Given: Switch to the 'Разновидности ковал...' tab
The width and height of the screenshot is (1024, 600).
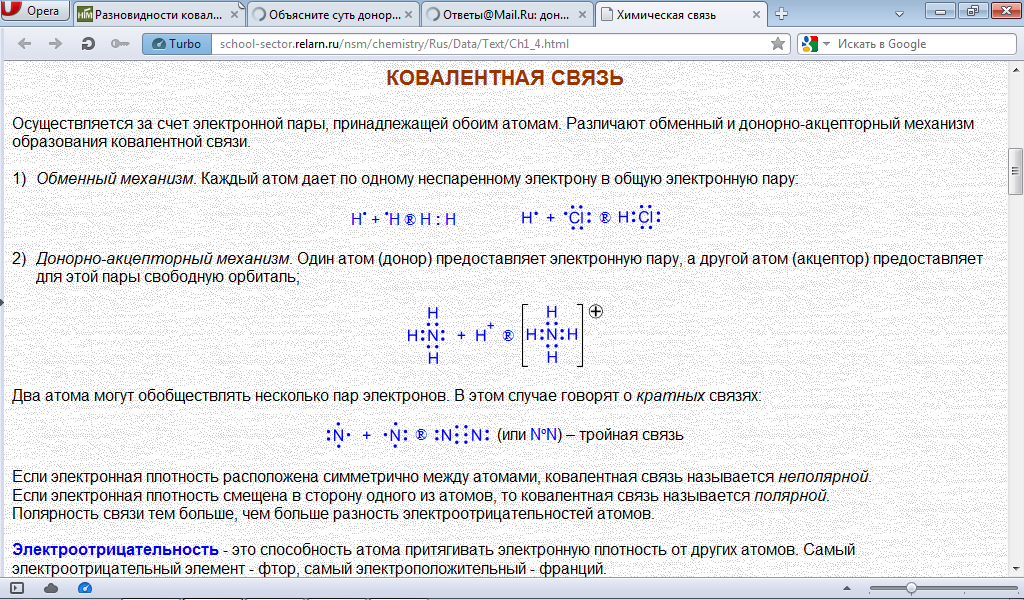Looking at the screenshot, I should 159,14.
